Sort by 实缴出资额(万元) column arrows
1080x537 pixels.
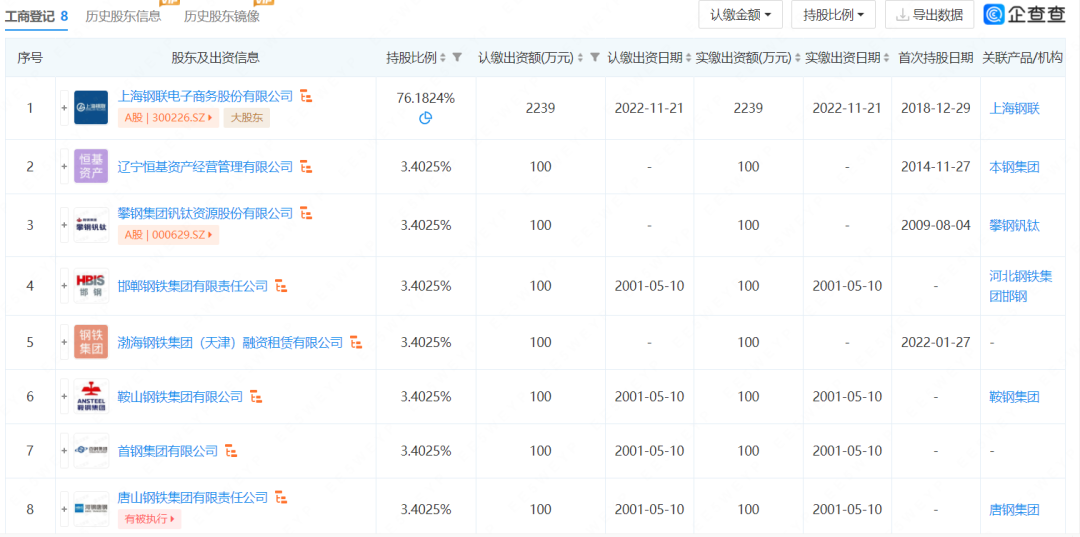click(797, 59)
